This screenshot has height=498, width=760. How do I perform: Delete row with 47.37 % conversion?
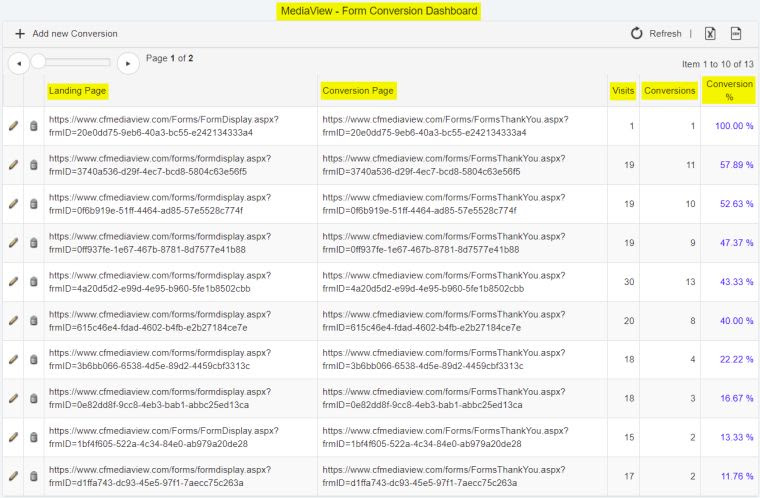pos(34,242)
